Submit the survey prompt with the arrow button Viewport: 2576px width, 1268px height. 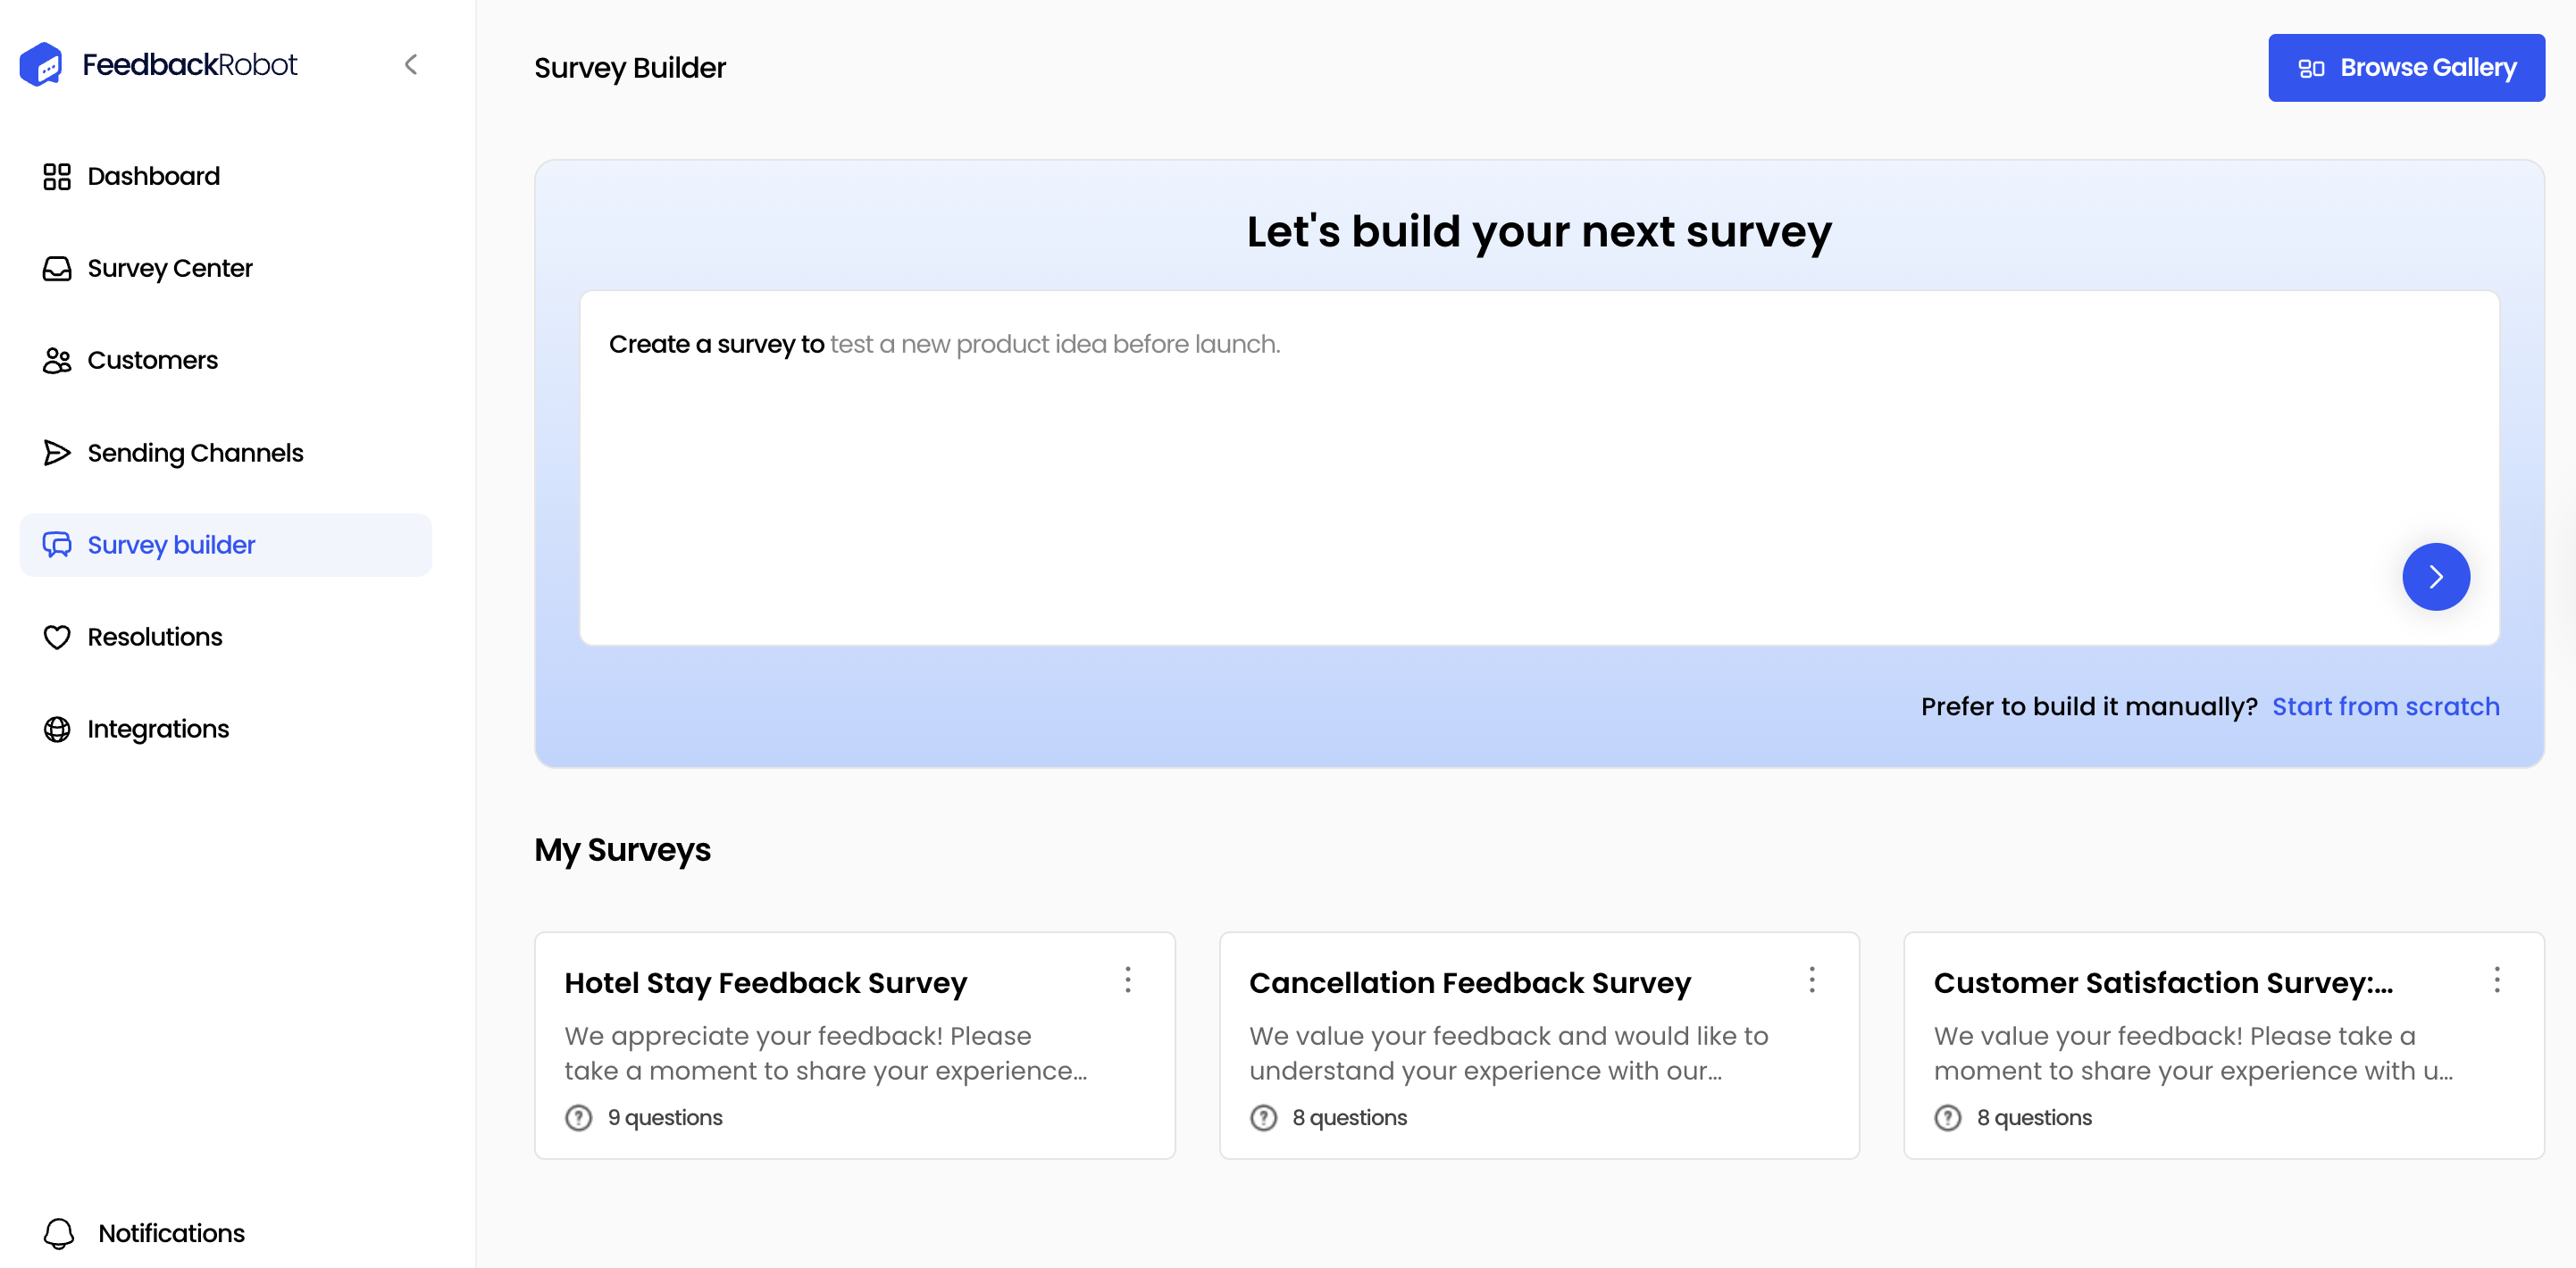2436,576
